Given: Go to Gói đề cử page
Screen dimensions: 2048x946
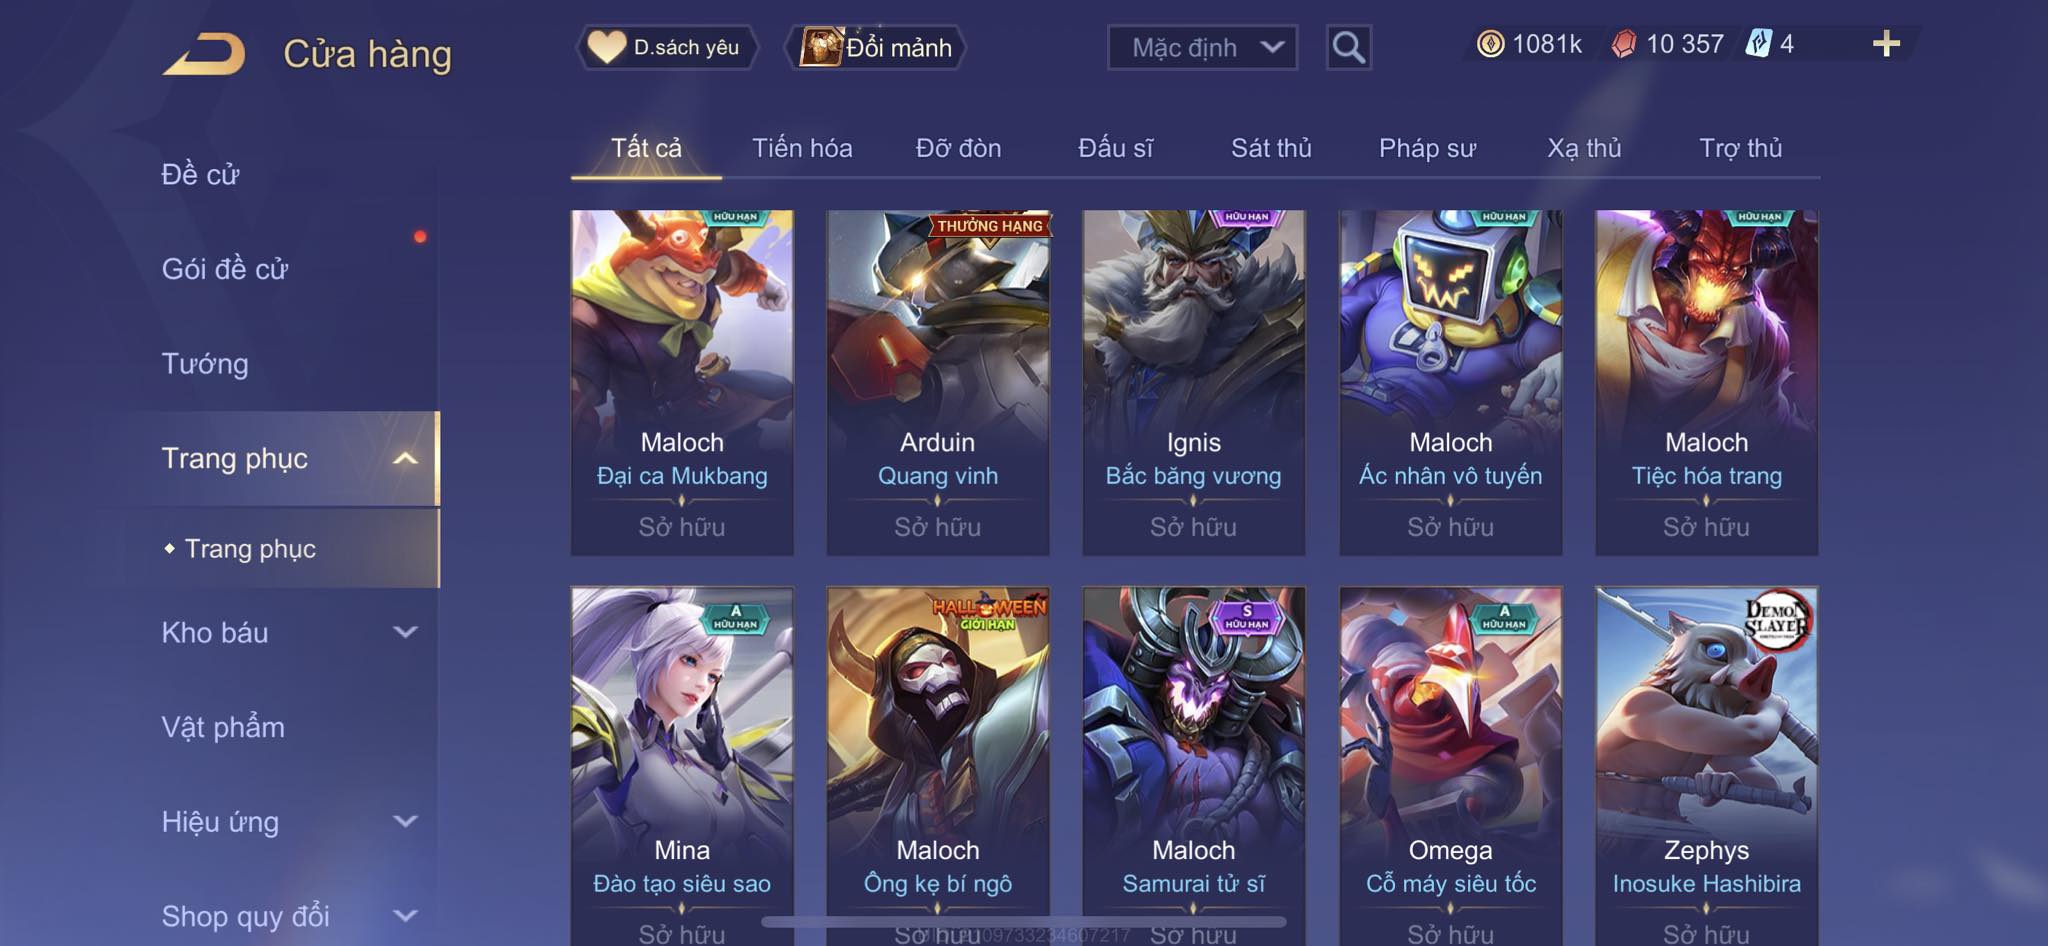Looking at the screenshot, I should pyautogui.click(x=225, y=269).
